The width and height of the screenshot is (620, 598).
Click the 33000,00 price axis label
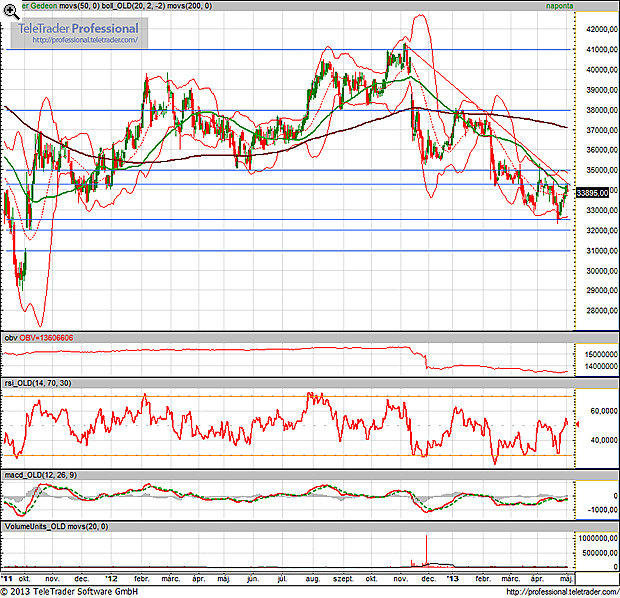tap(602, 210)
